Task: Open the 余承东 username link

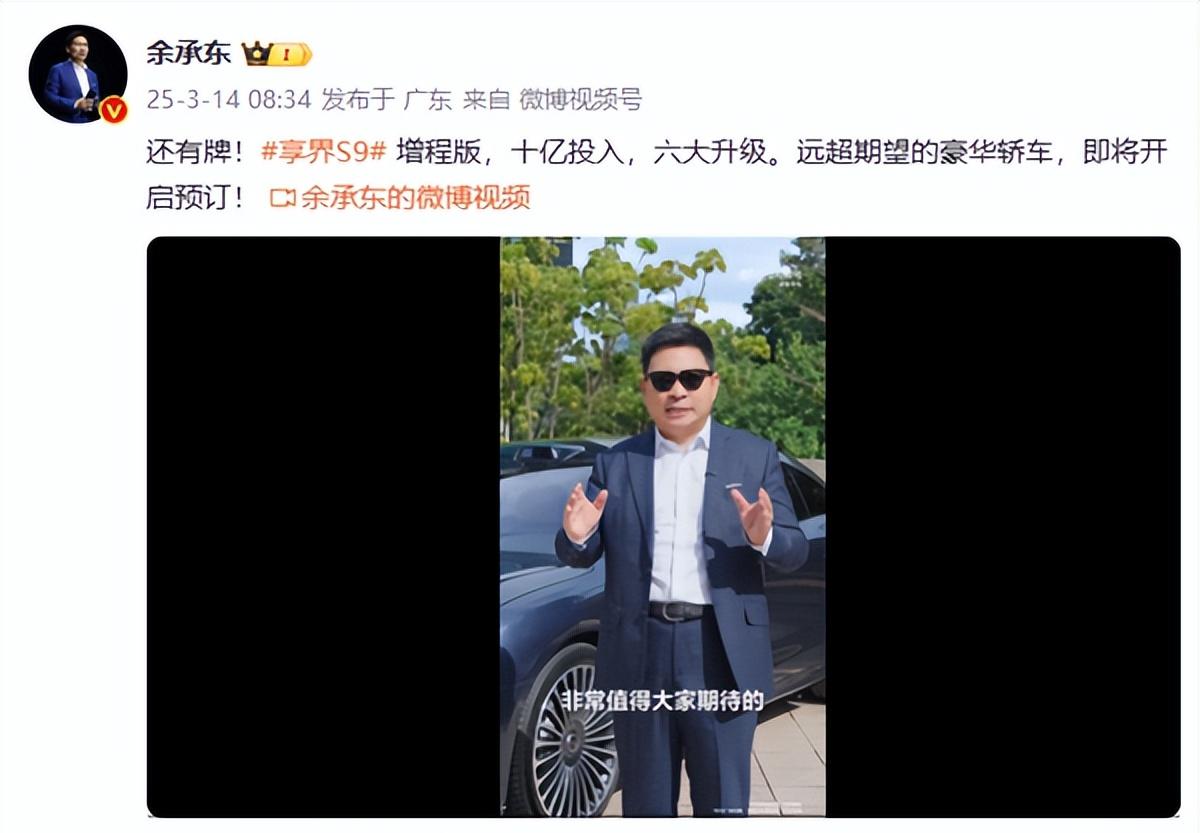Action: pos(188,54)
